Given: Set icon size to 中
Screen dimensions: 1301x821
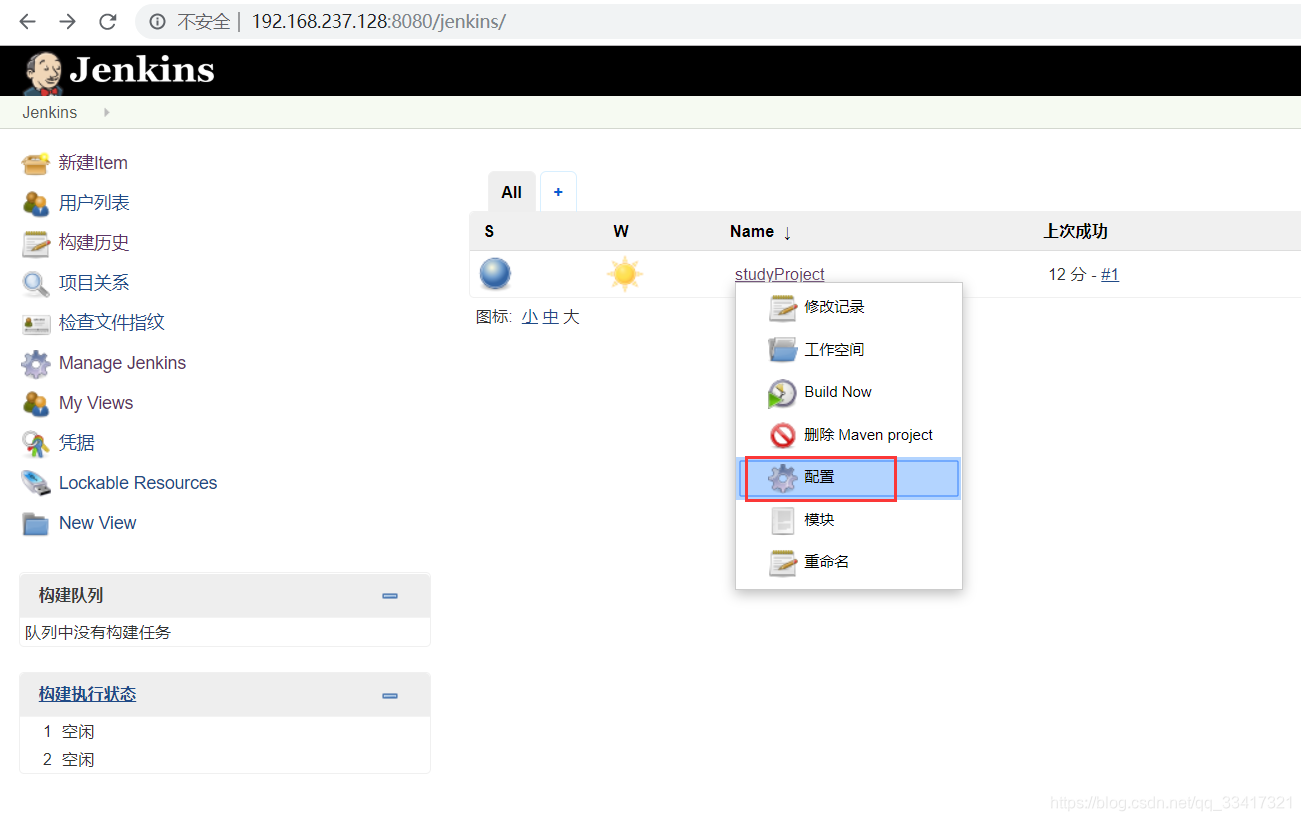Looking at the screenshot, I should point(550,317).
